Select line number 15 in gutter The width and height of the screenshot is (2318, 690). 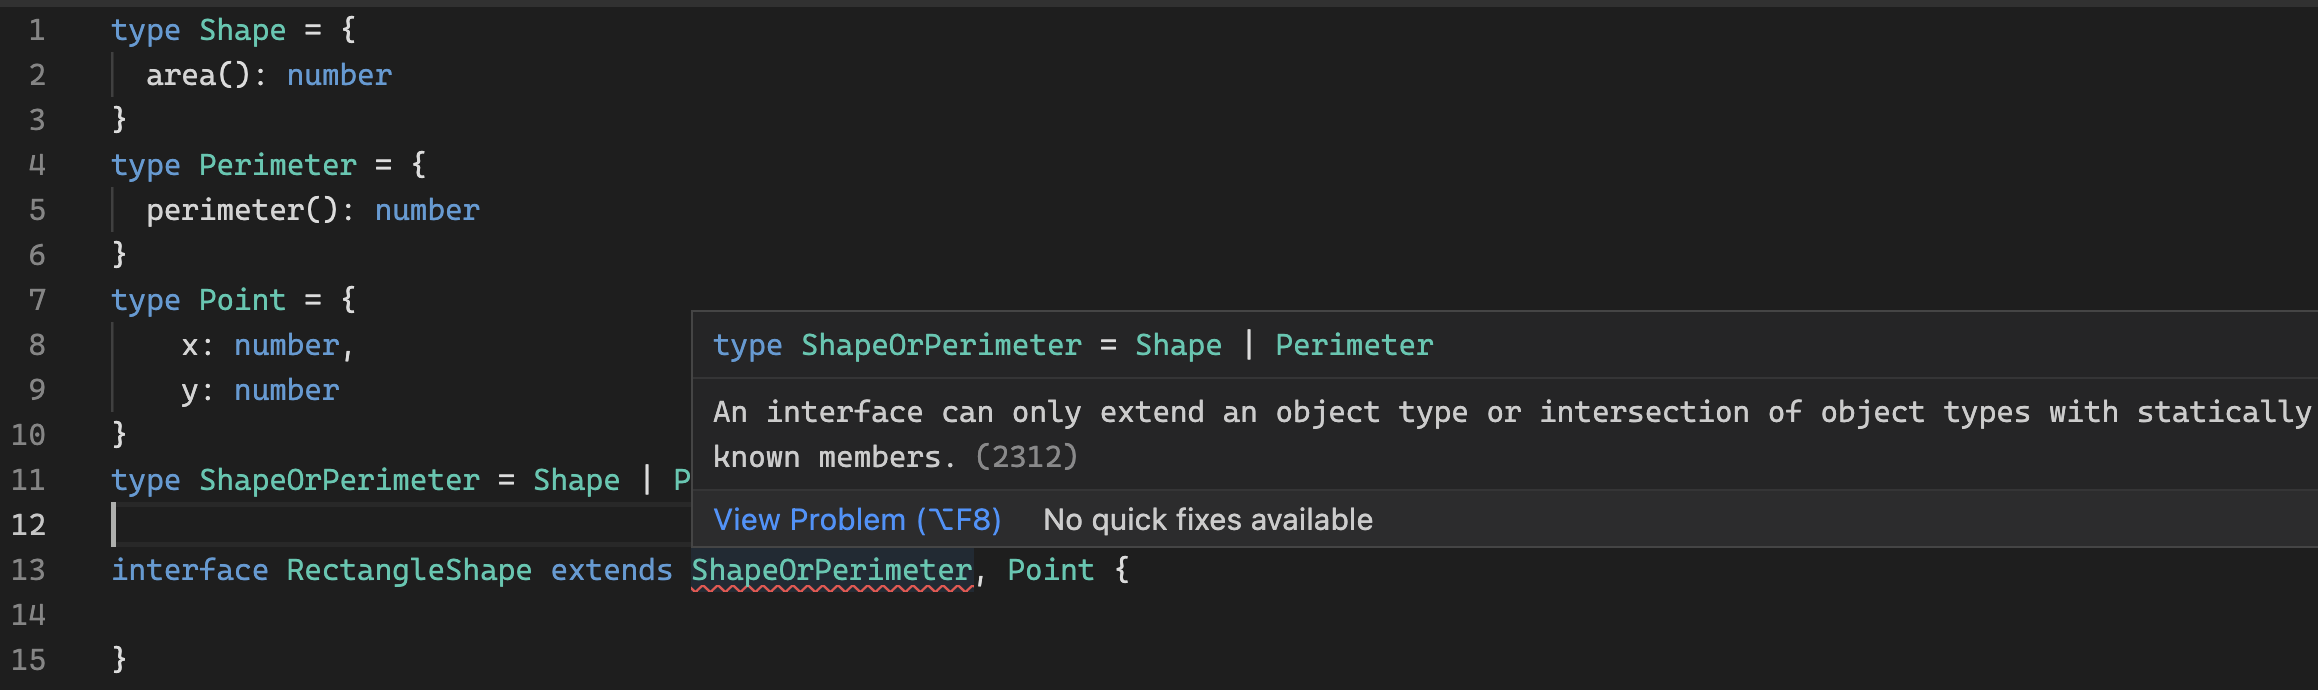[28, 660]
